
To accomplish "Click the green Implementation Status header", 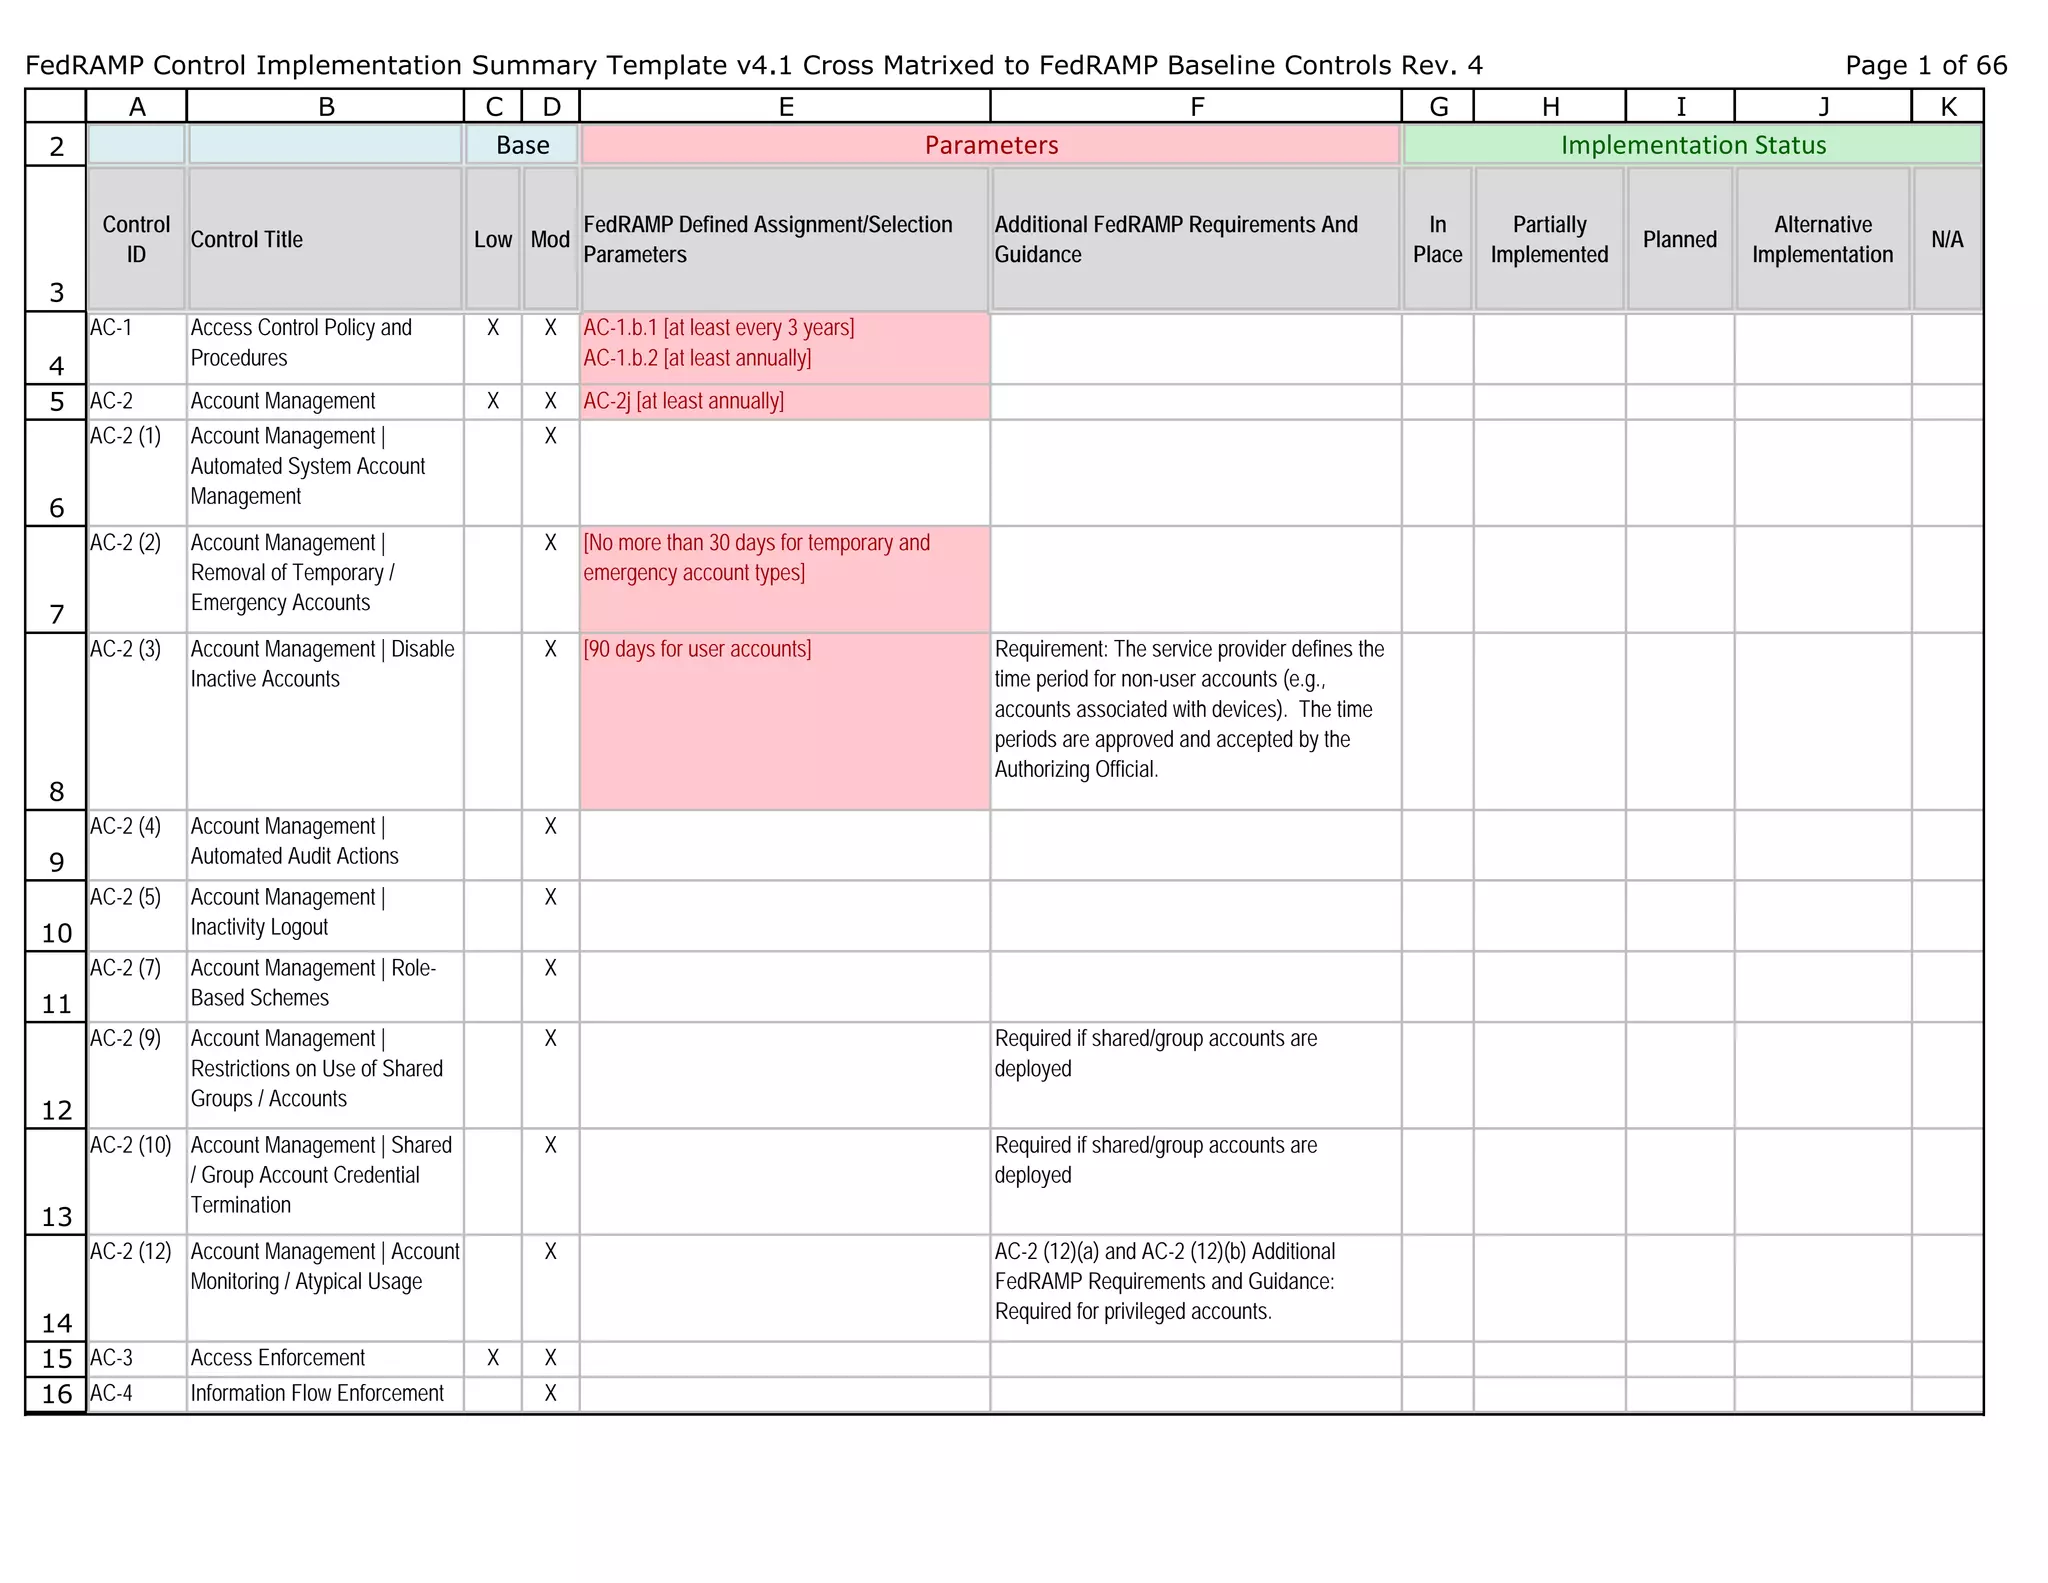I will (x=1692, y=145).
